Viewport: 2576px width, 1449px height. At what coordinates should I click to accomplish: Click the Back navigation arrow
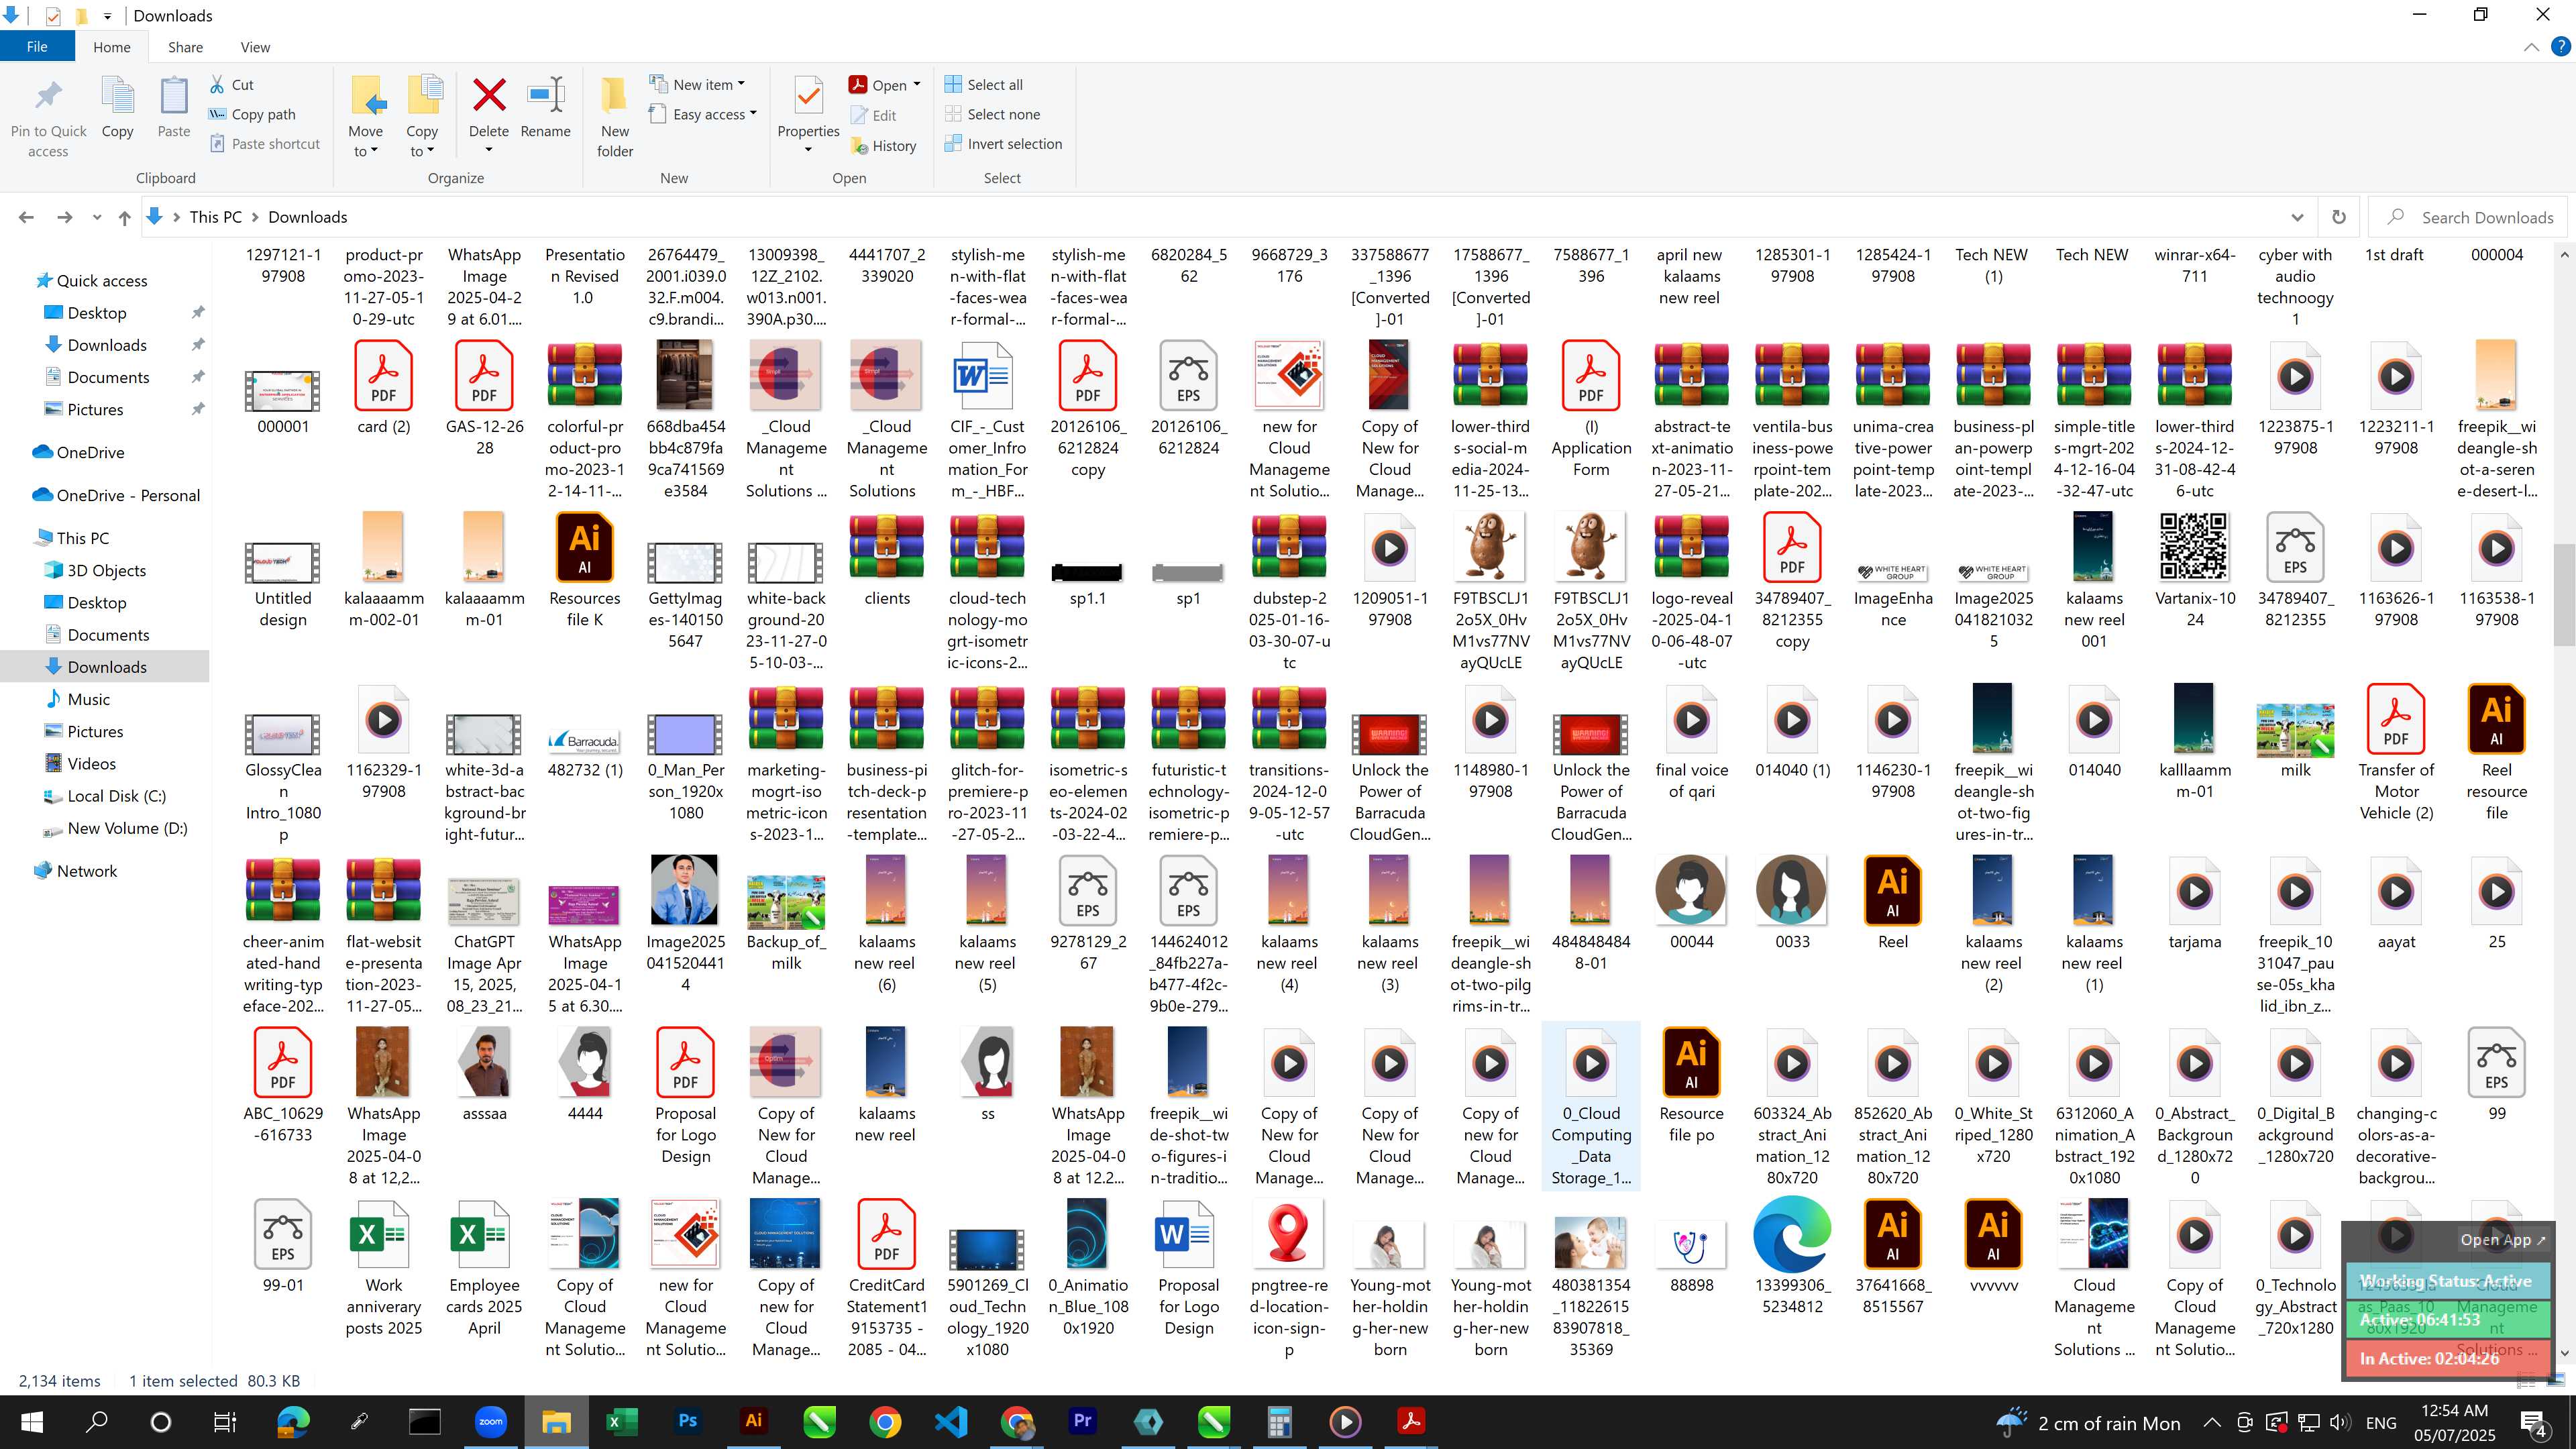point(26,217)
